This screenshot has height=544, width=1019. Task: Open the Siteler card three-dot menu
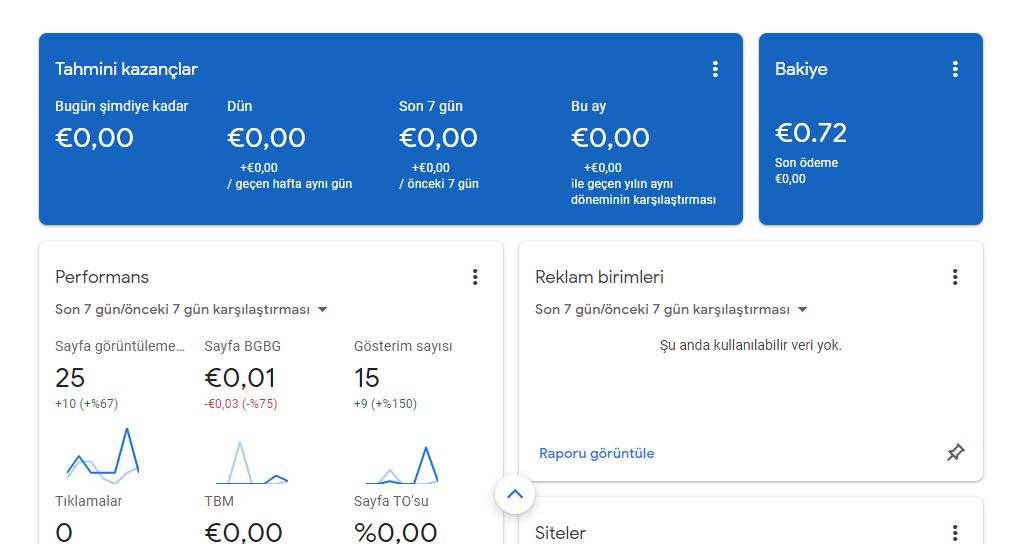955,533
